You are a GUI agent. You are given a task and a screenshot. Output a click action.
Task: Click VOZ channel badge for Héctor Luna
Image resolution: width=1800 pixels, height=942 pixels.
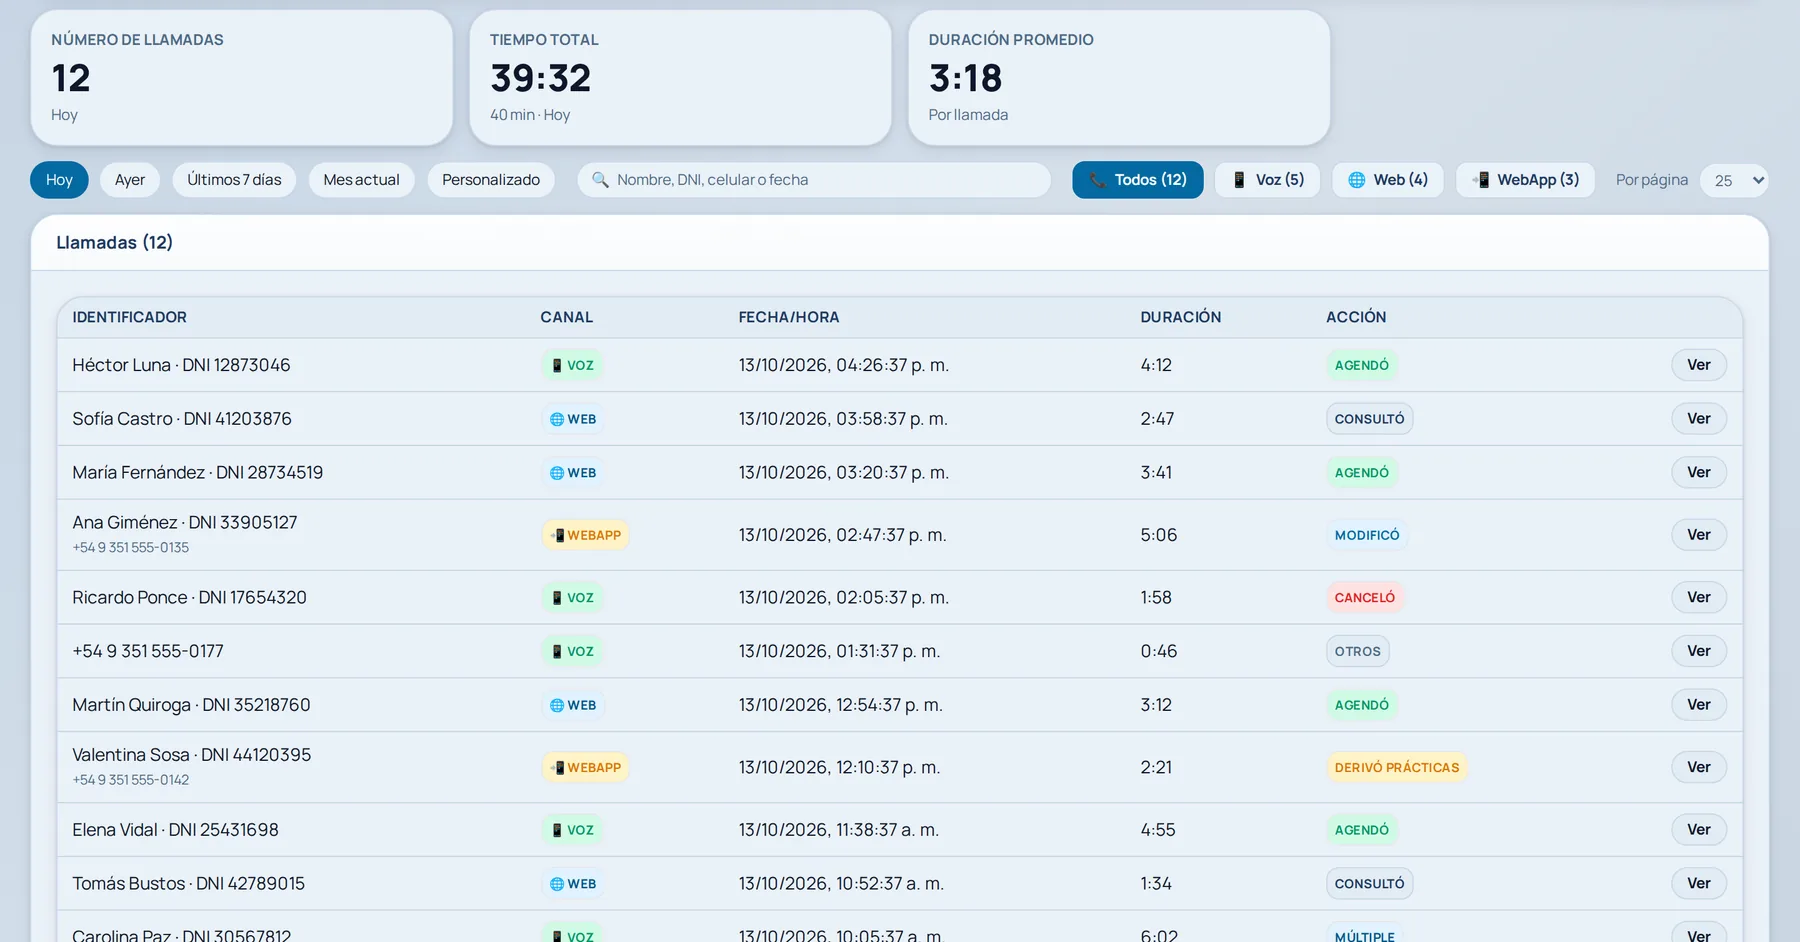tap(573, 365)
